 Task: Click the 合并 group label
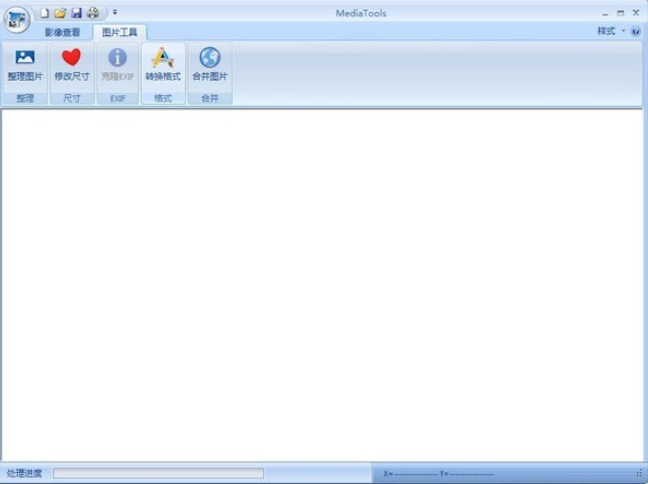tap(210, 98)
